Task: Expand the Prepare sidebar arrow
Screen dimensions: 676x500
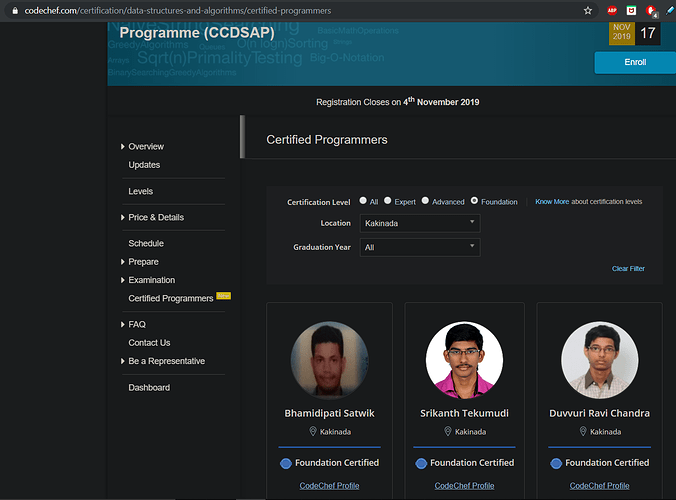Action: pyautogui.click(x=122, y=262)
